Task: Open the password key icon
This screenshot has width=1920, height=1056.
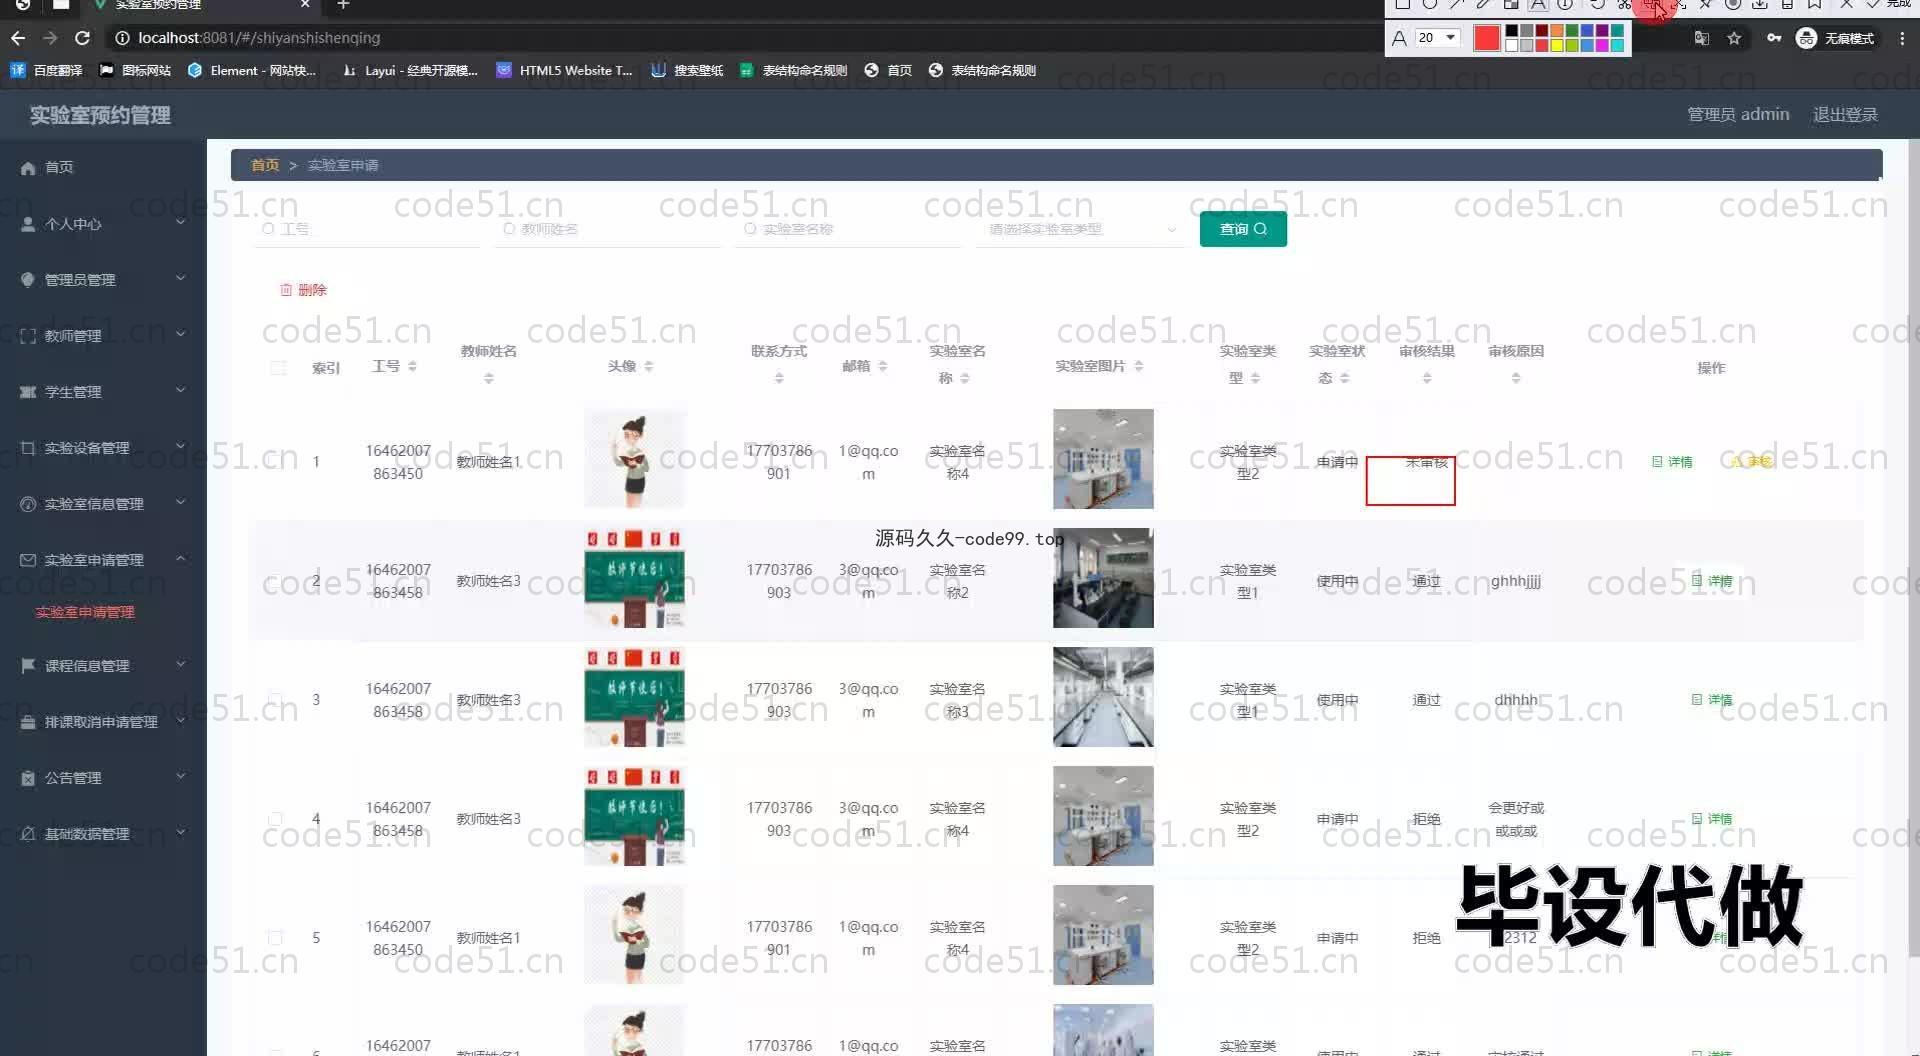Action: point(1773,38)
